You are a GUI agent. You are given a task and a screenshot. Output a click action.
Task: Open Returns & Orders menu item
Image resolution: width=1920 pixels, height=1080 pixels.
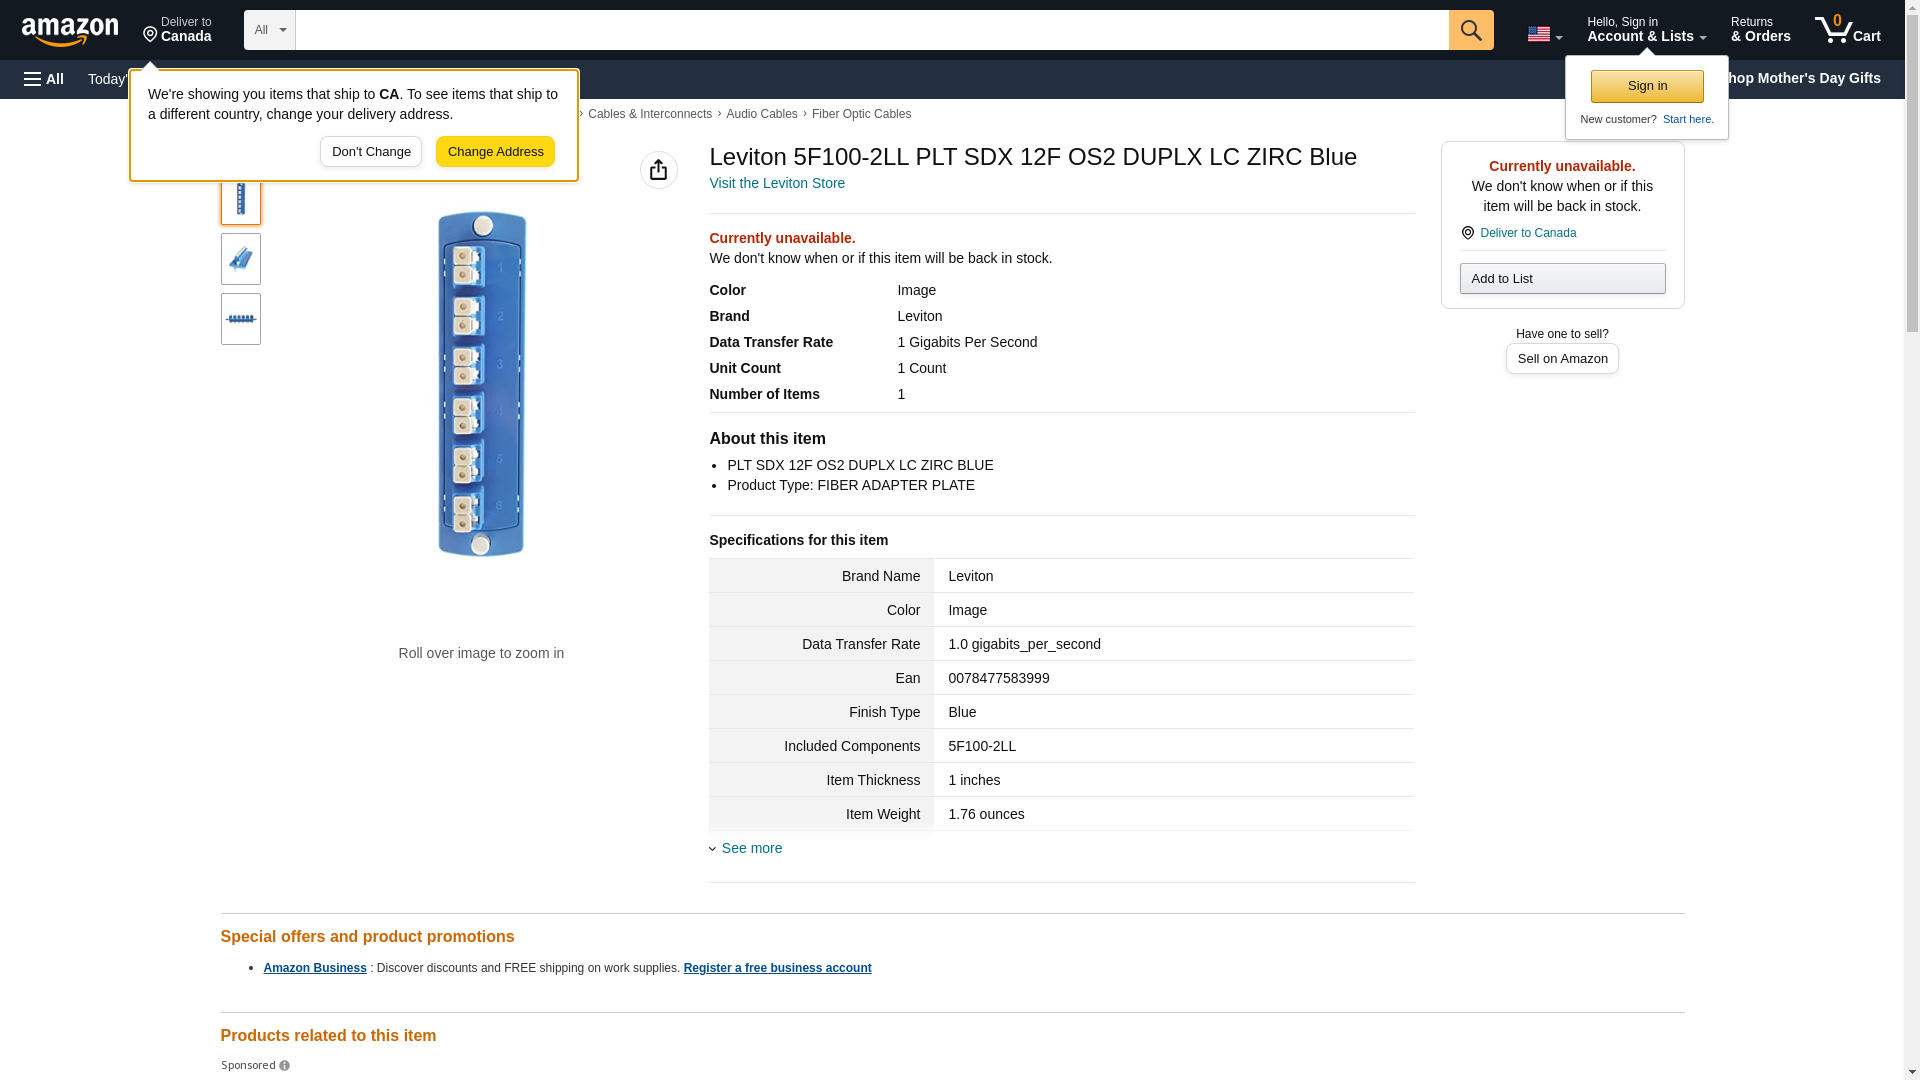tap(1760, 30)
